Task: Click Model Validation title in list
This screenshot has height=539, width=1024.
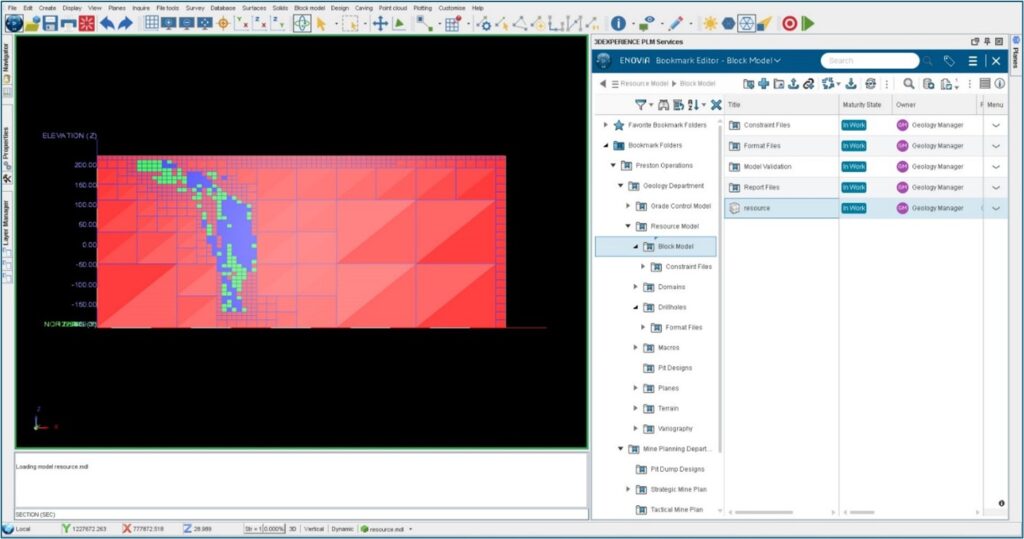Action: point(767,167)
